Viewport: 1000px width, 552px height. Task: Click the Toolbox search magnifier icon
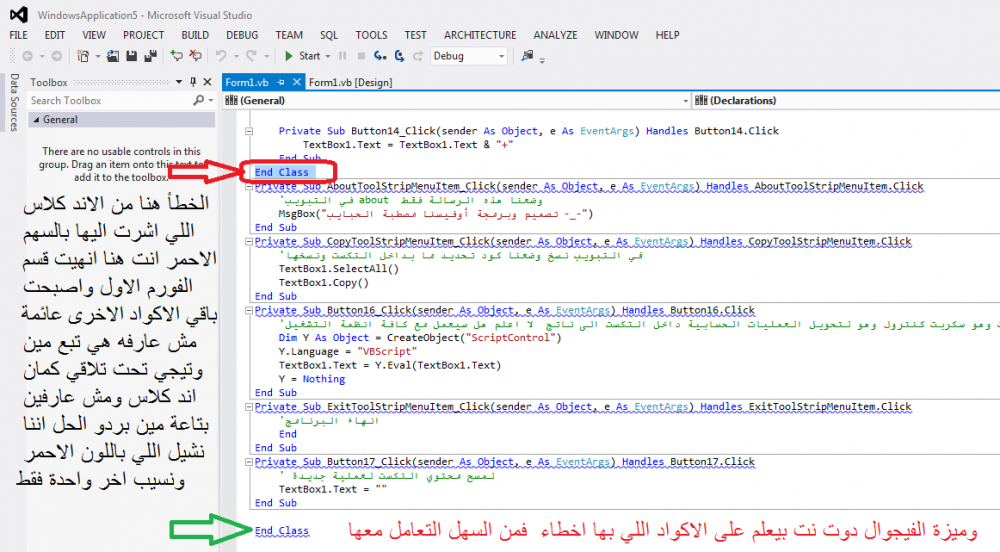pos(198,100)
